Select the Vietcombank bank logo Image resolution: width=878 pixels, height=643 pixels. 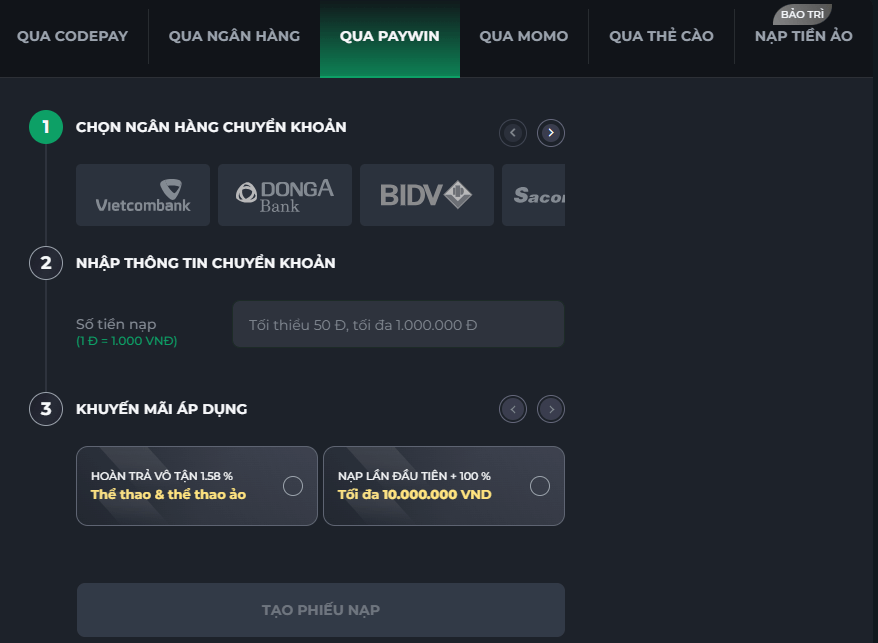coord(143,195)
